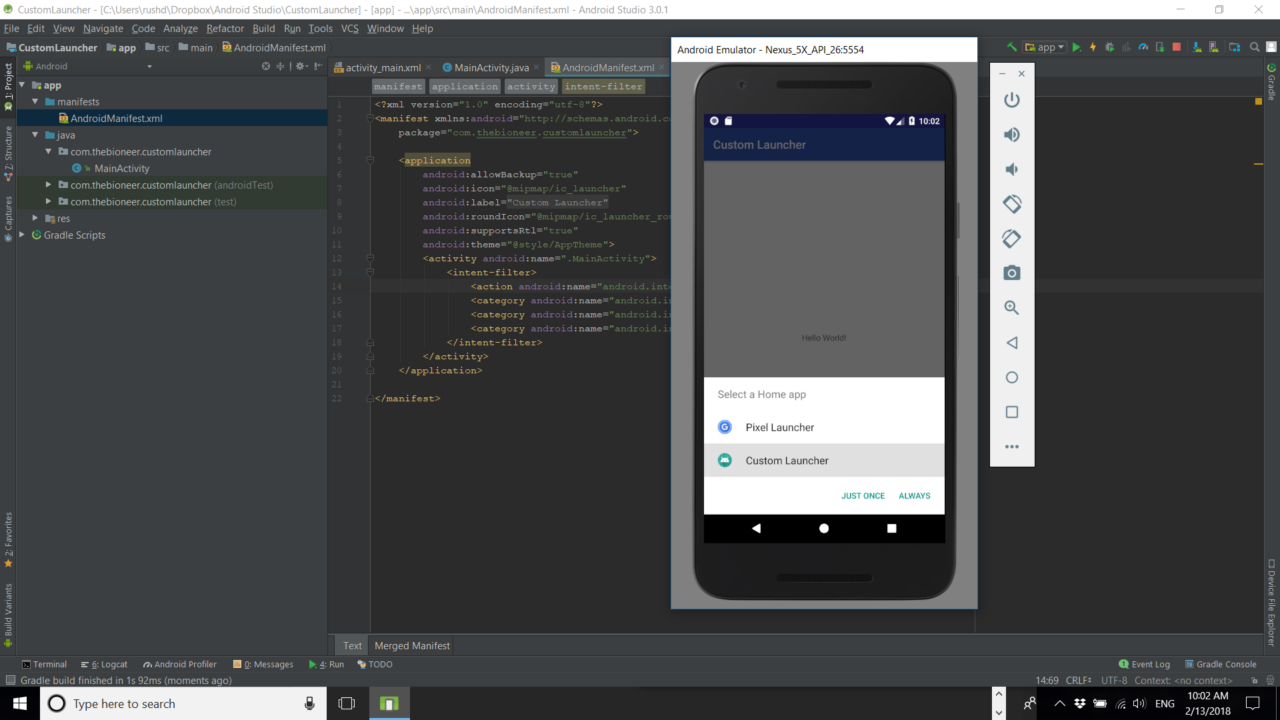The image size is (1280, 720).
Task: Launch the app with the Run button
Action: coord(1077,46)
